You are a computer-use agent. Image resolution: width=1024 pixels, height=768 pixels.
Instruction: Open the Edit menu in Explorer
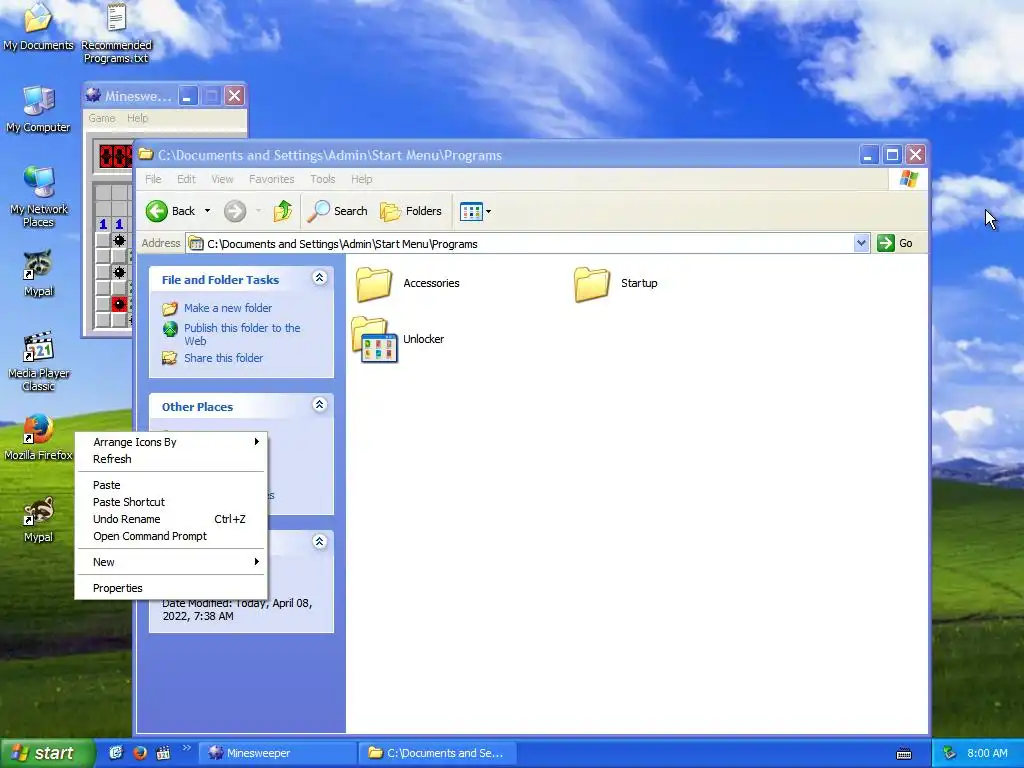click(186, 179)
